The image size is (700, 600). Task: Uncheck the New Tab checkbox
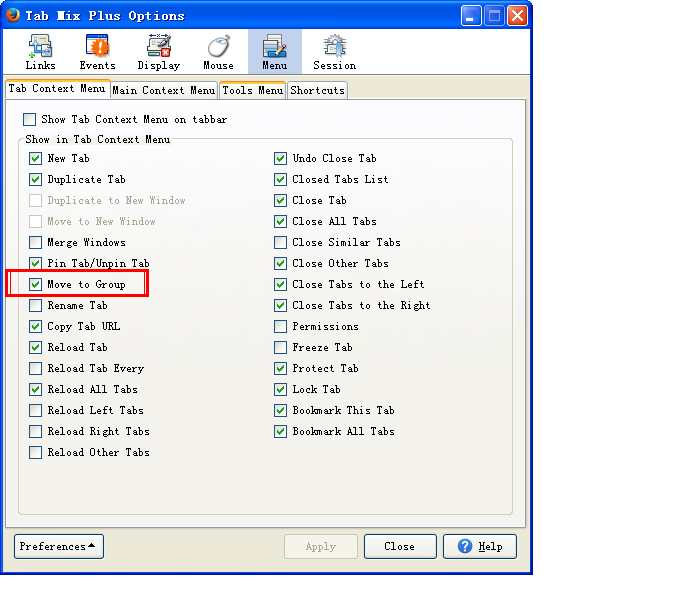[35, 158]
